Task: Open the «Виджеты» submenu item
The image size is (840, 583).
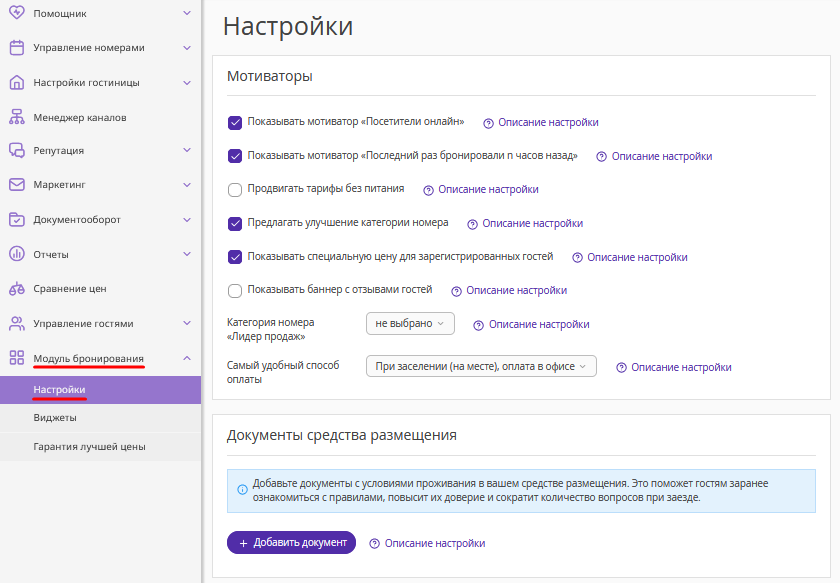Action: click(x=55, y=418)
